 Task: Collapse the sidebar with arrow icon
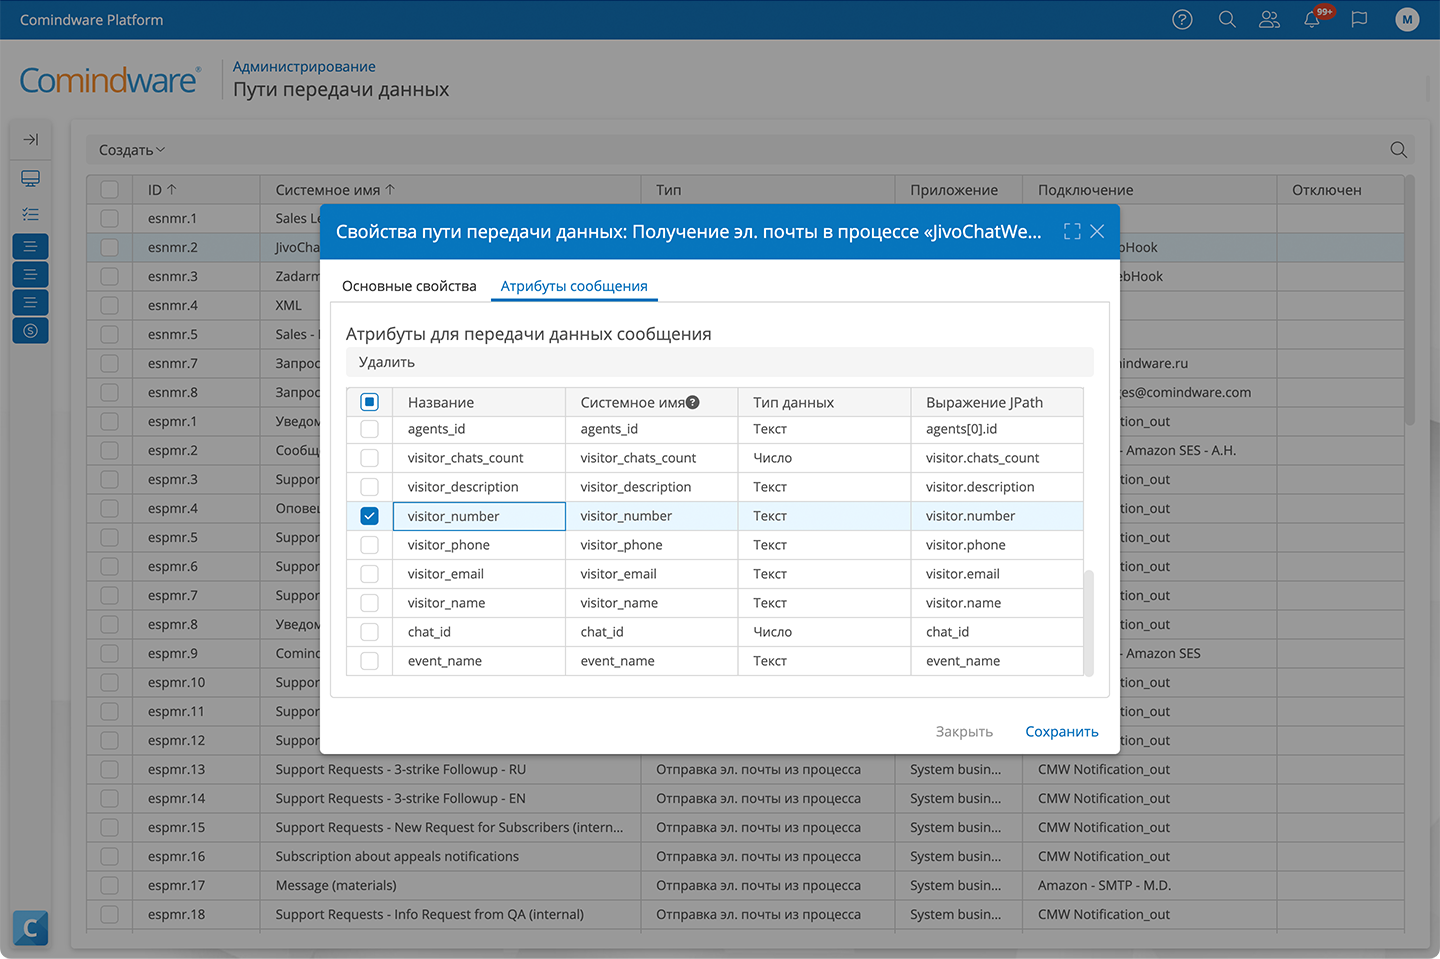point(30,140)
